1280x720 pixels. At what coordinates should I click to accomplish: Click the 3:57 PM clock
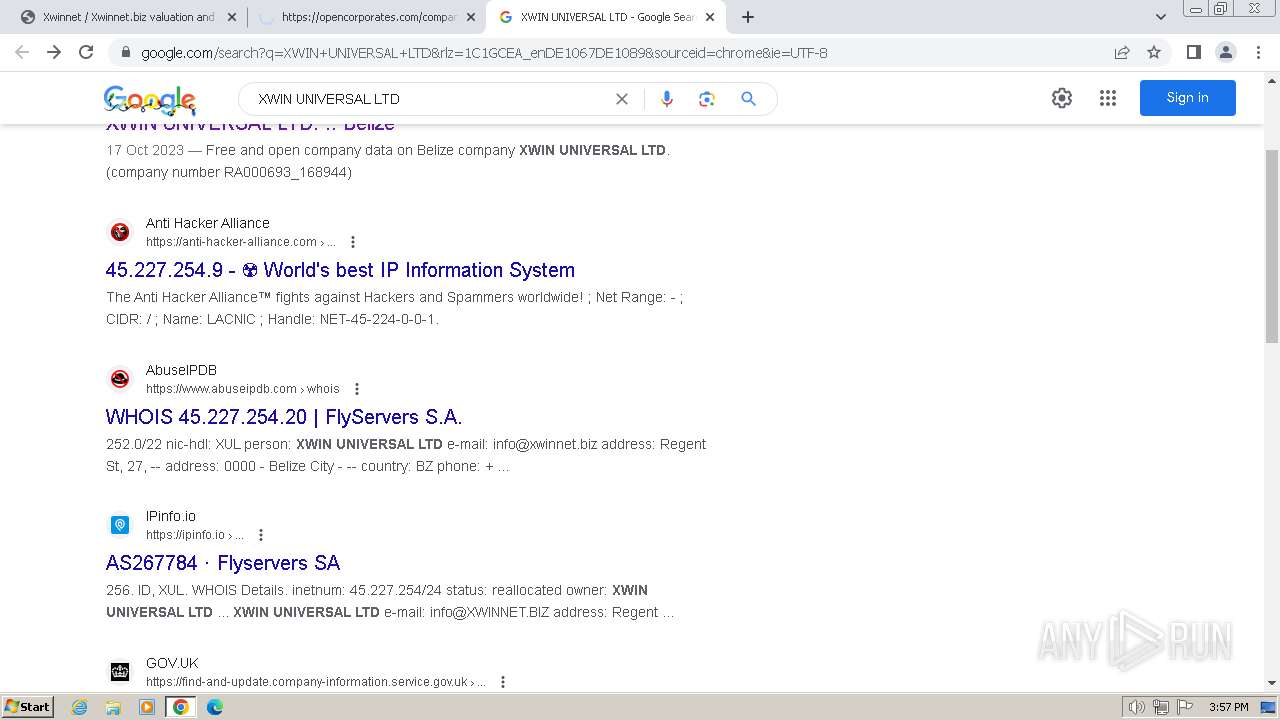point(1228,707)
